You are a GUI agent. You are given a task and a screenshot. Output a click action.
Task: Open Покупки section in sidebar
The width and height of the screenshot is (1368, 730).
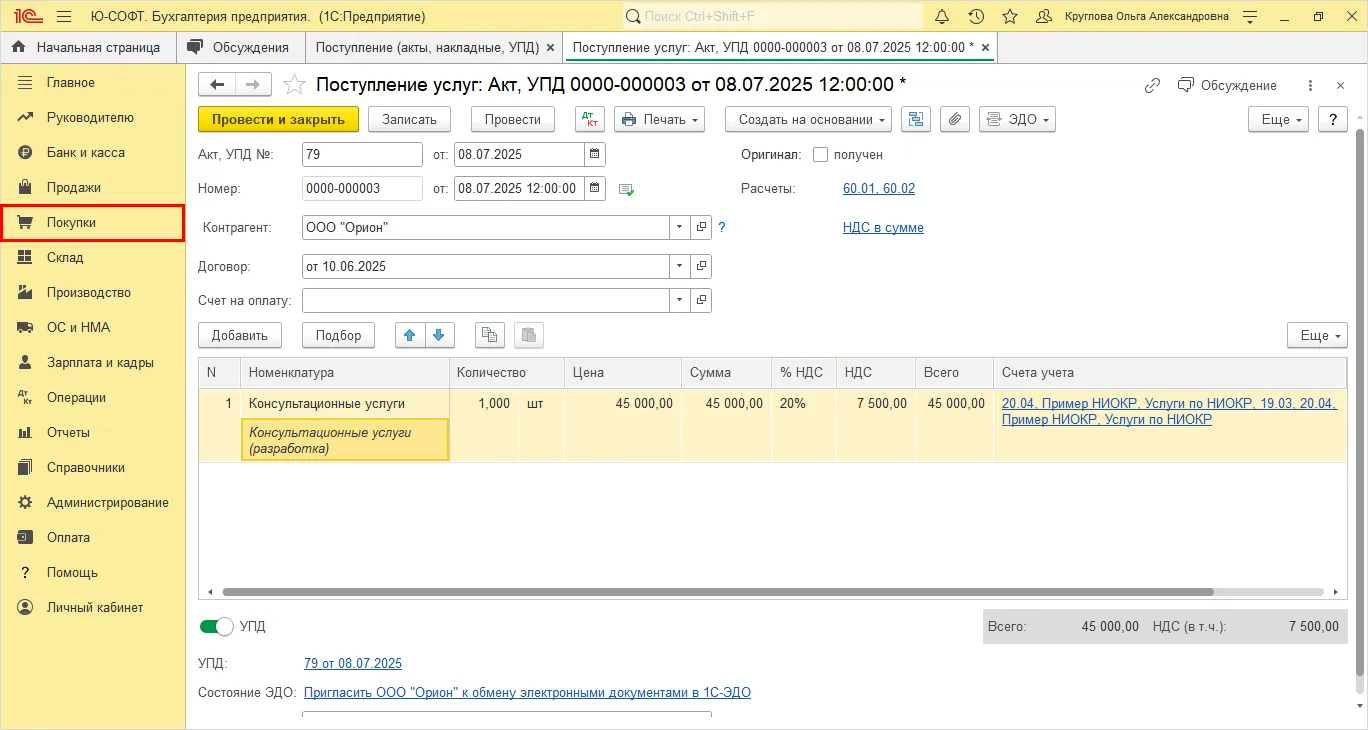93,222
